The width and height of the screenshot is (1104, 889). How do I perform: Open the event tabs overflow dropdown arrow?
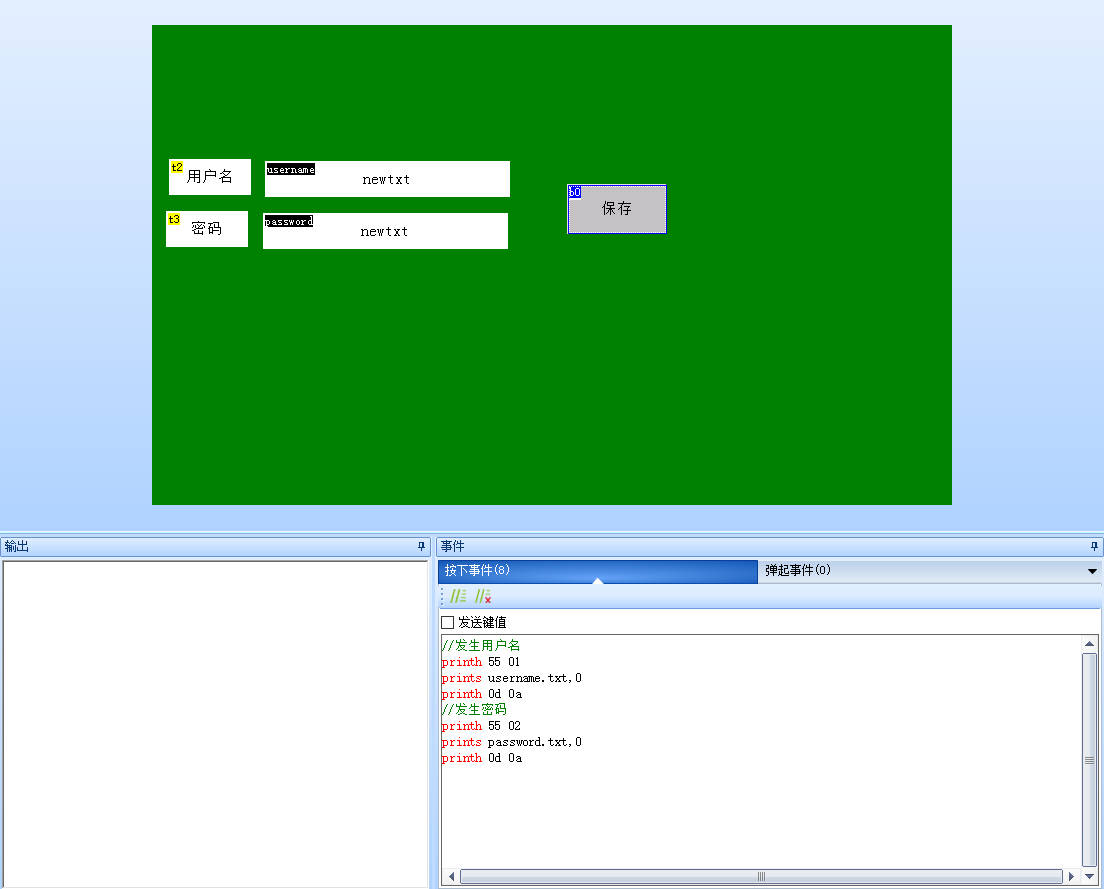point(1091,571)
